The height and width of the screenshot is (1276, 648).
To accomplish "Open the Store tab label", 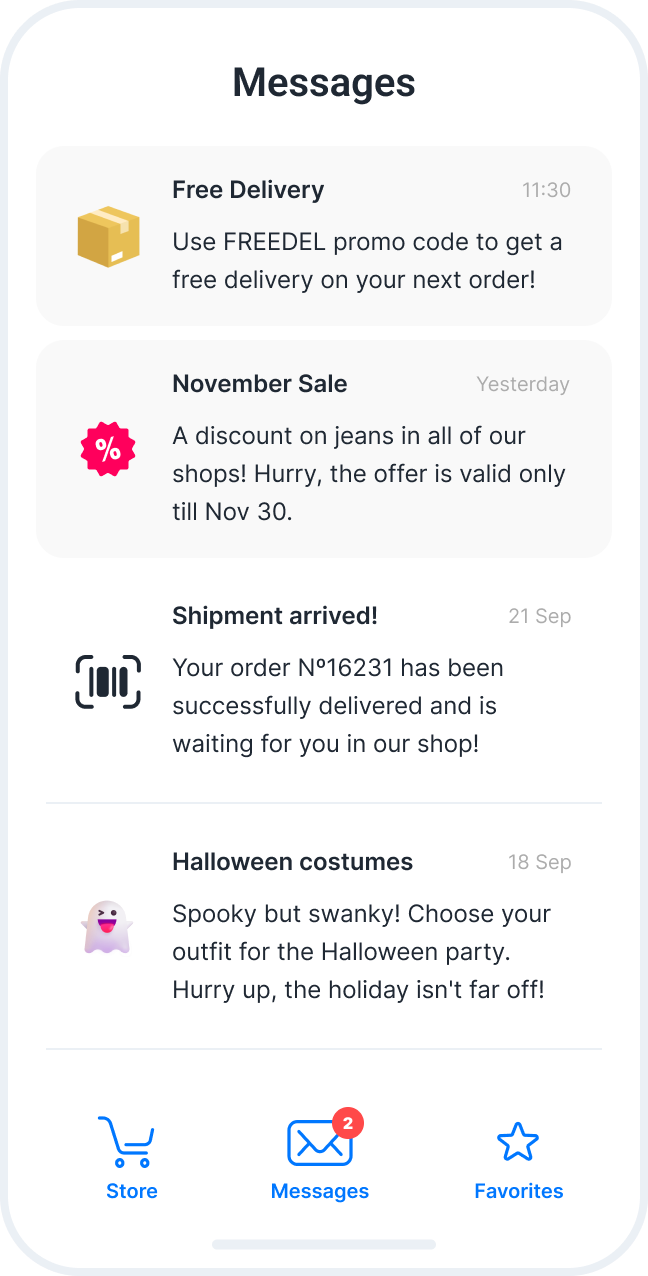I will (132, 1191).
